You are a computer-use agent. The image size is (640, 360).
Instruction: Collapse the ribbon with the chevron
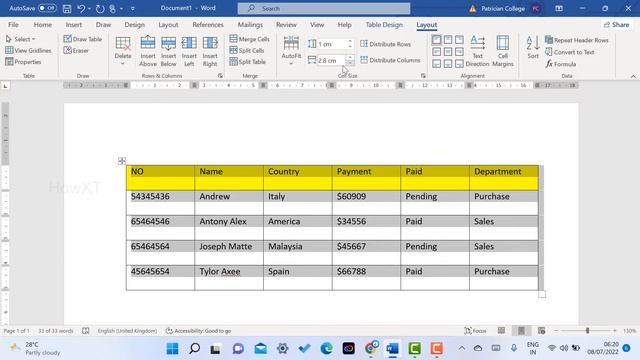click(x=633, y=76)
